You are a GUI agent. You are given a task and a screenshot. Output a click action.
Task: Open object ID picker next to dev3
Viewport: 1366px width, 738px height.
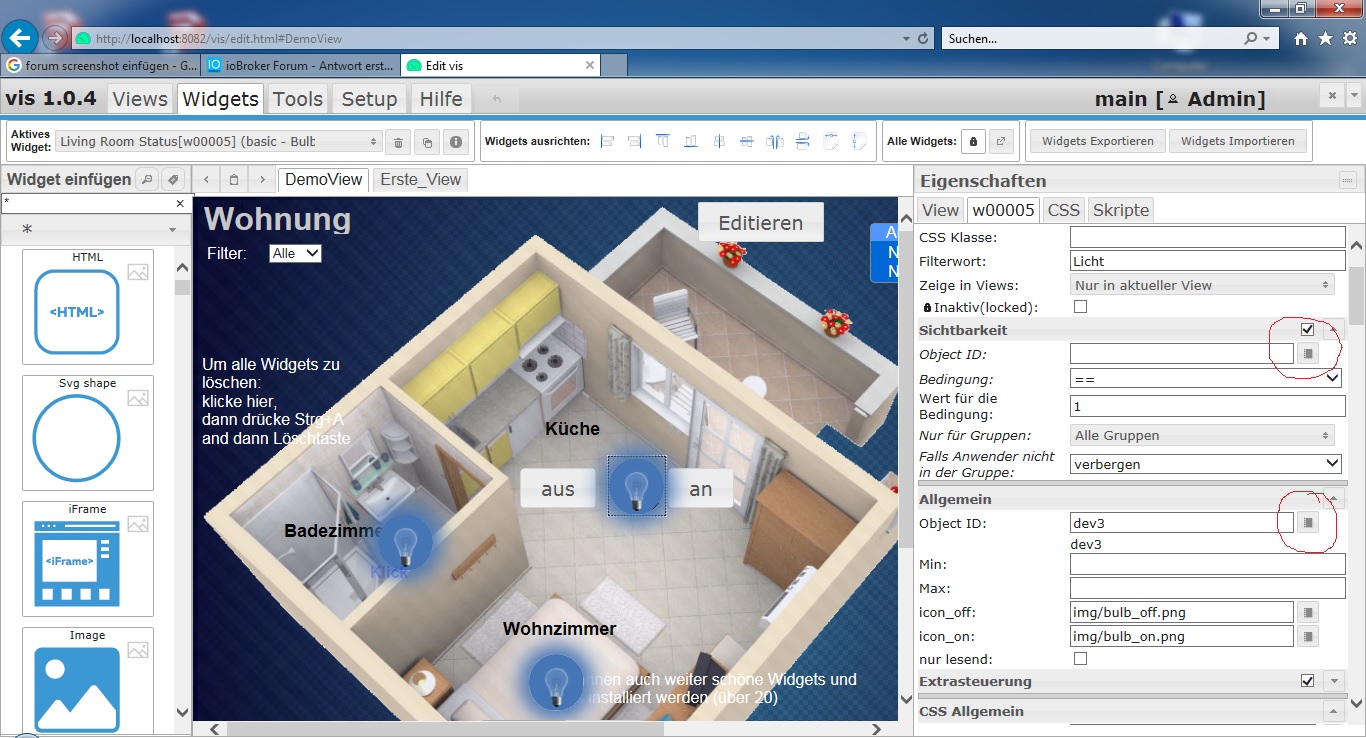(x=1308, y=522)
